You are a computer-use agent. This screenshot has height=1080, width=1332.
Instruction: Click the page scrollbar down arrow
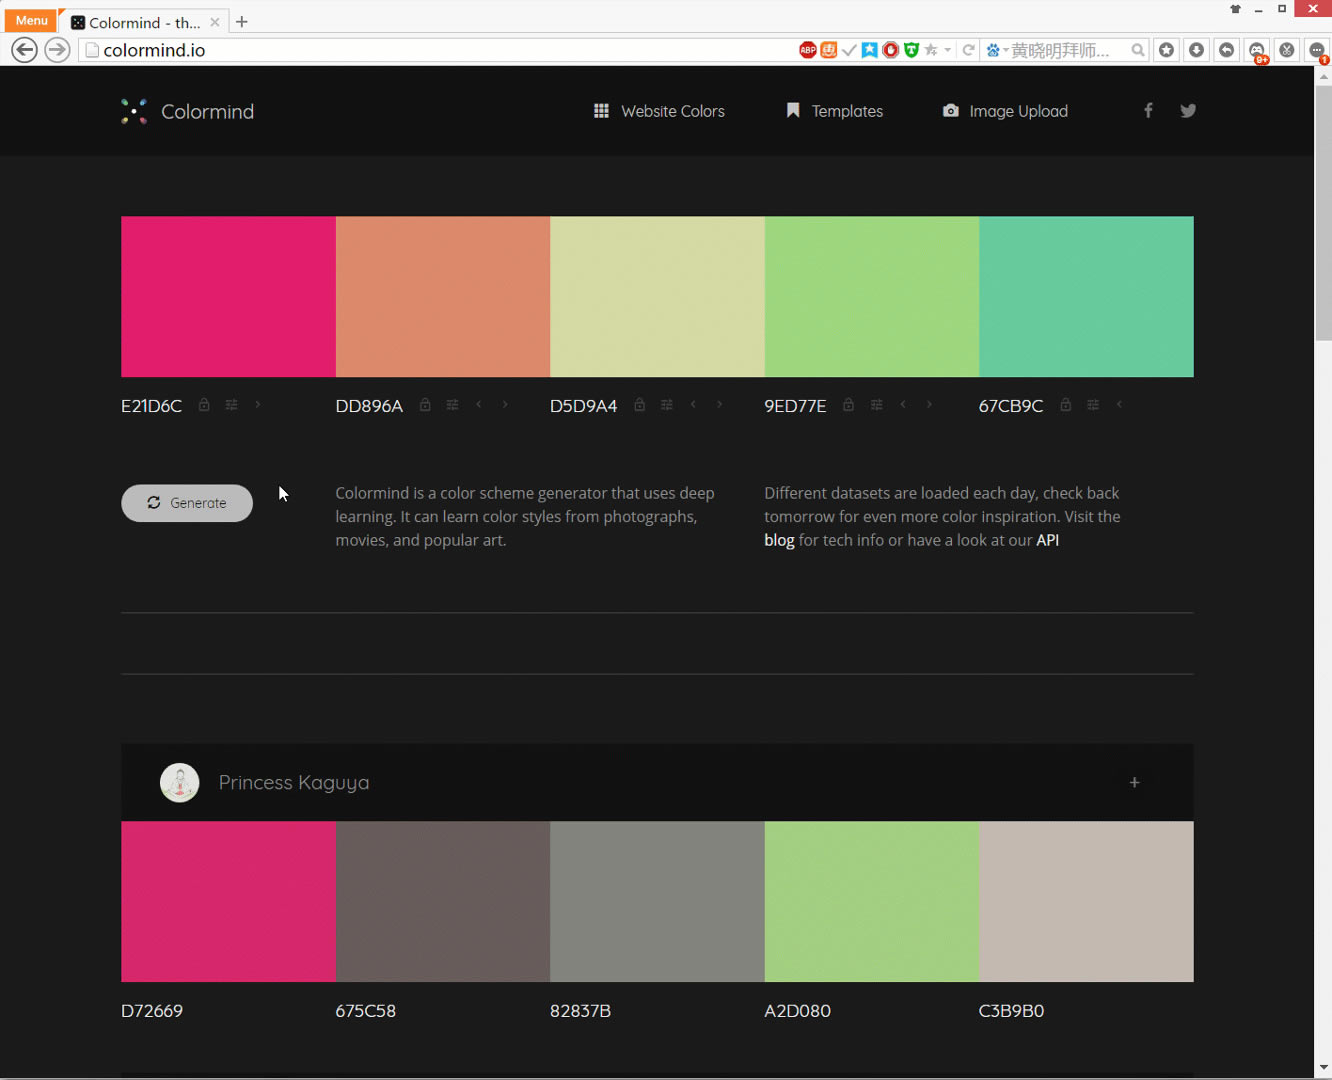coord(1324,1068)
